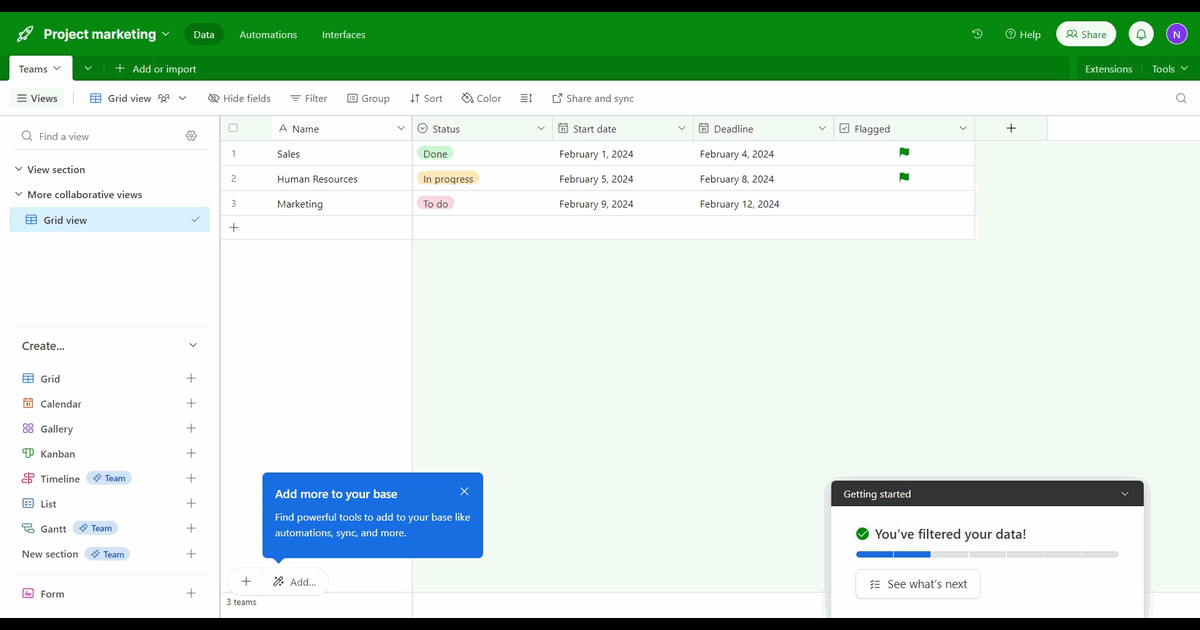Image resolution: width=1200 pixels, height=630 pixels.
Task: Add a new row plus below Marketing
Action: coord(234,228)
